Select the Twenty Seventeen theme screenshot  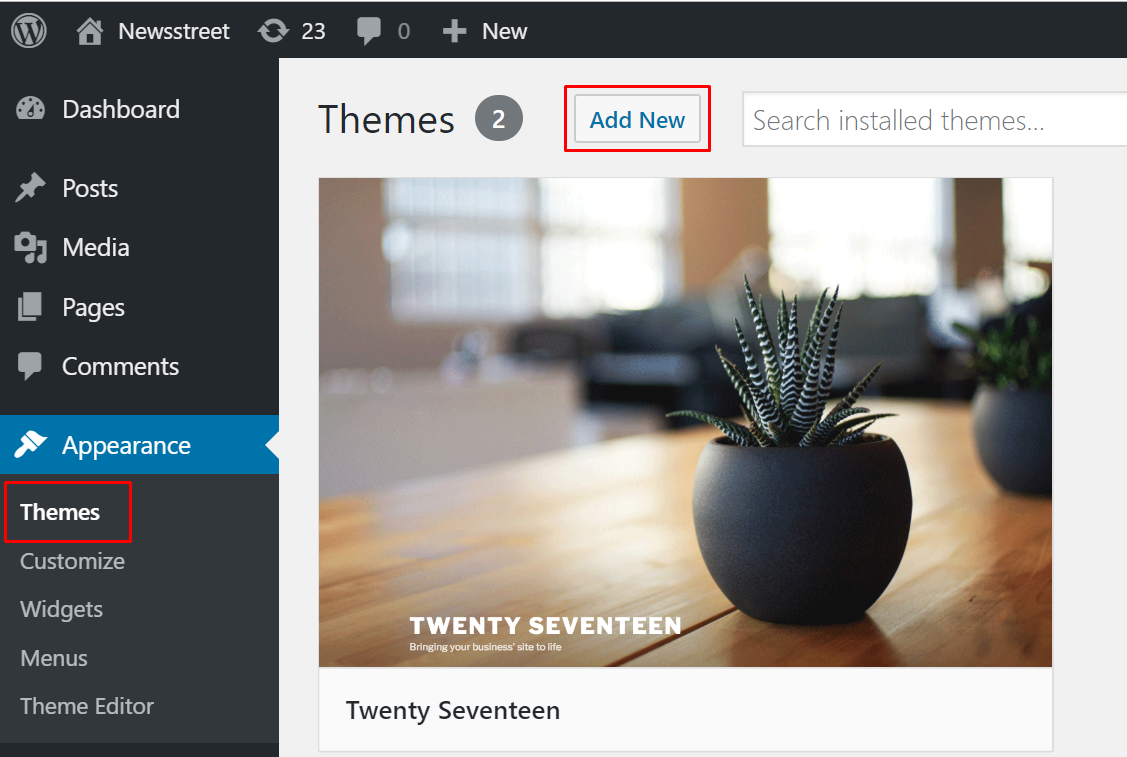685,422
